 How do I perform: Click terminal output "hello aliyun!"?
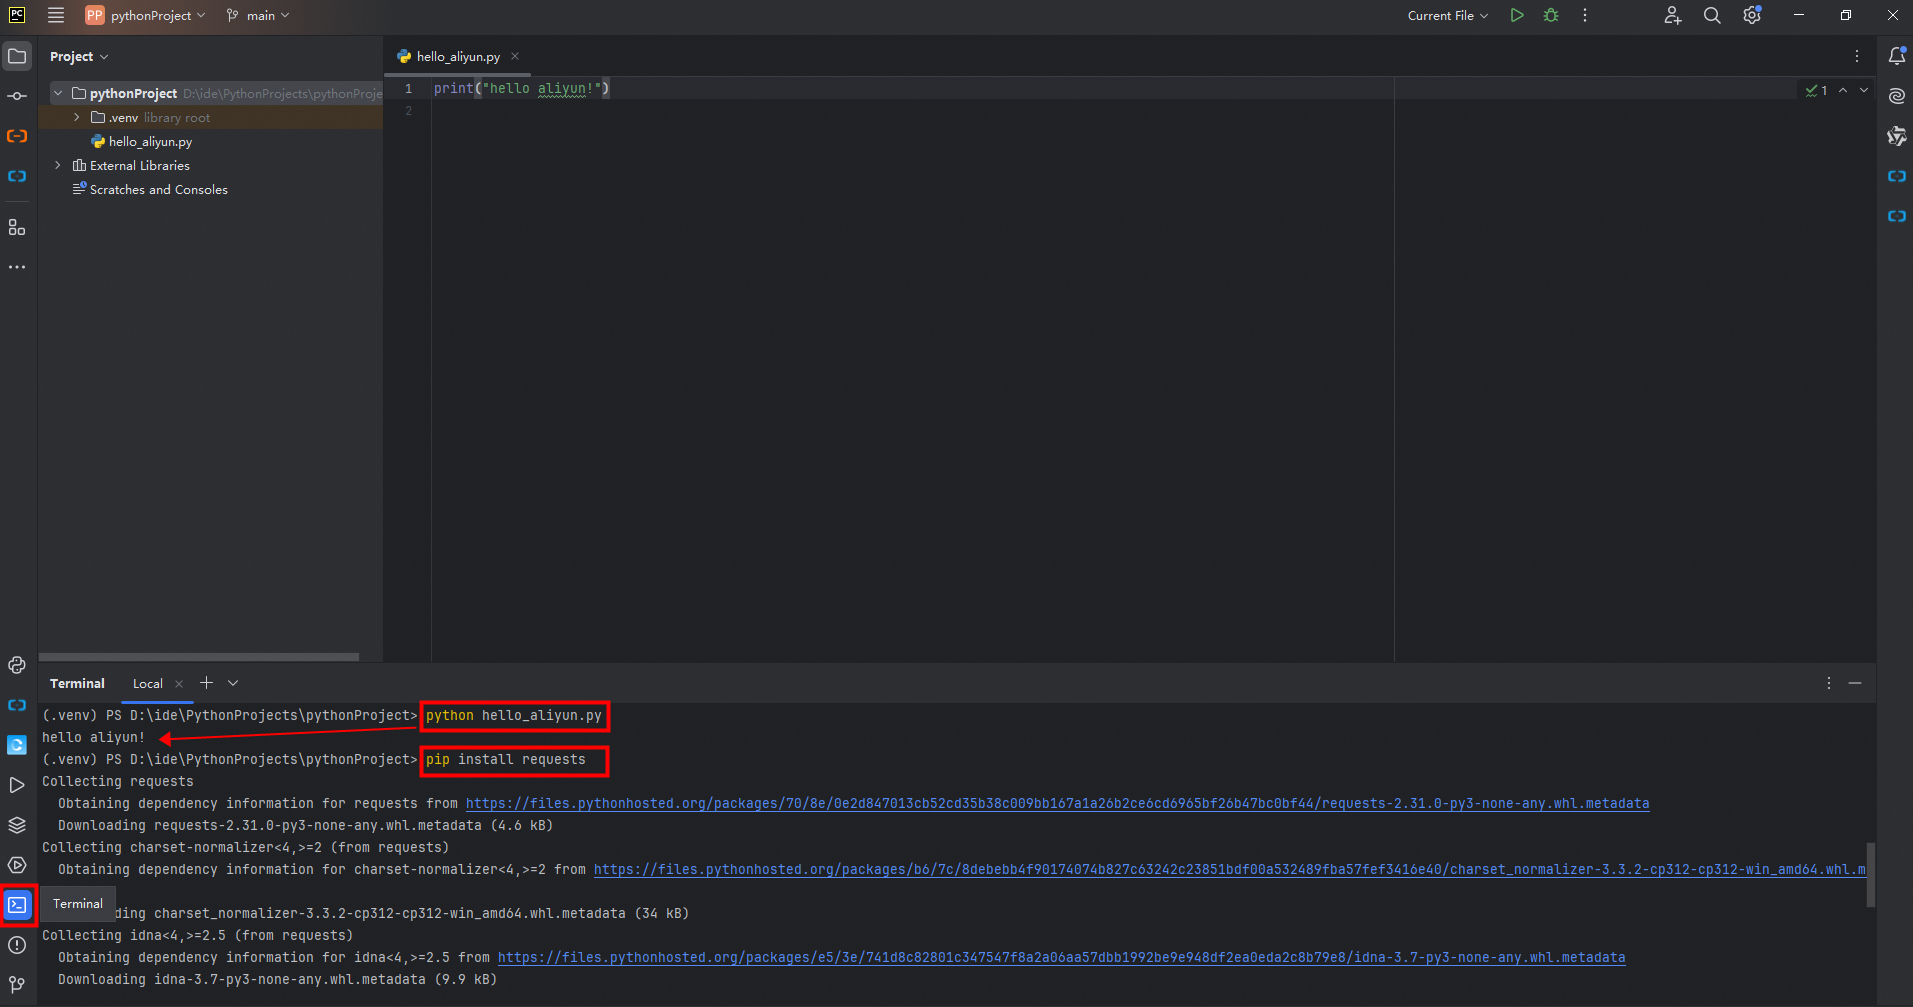93,737
